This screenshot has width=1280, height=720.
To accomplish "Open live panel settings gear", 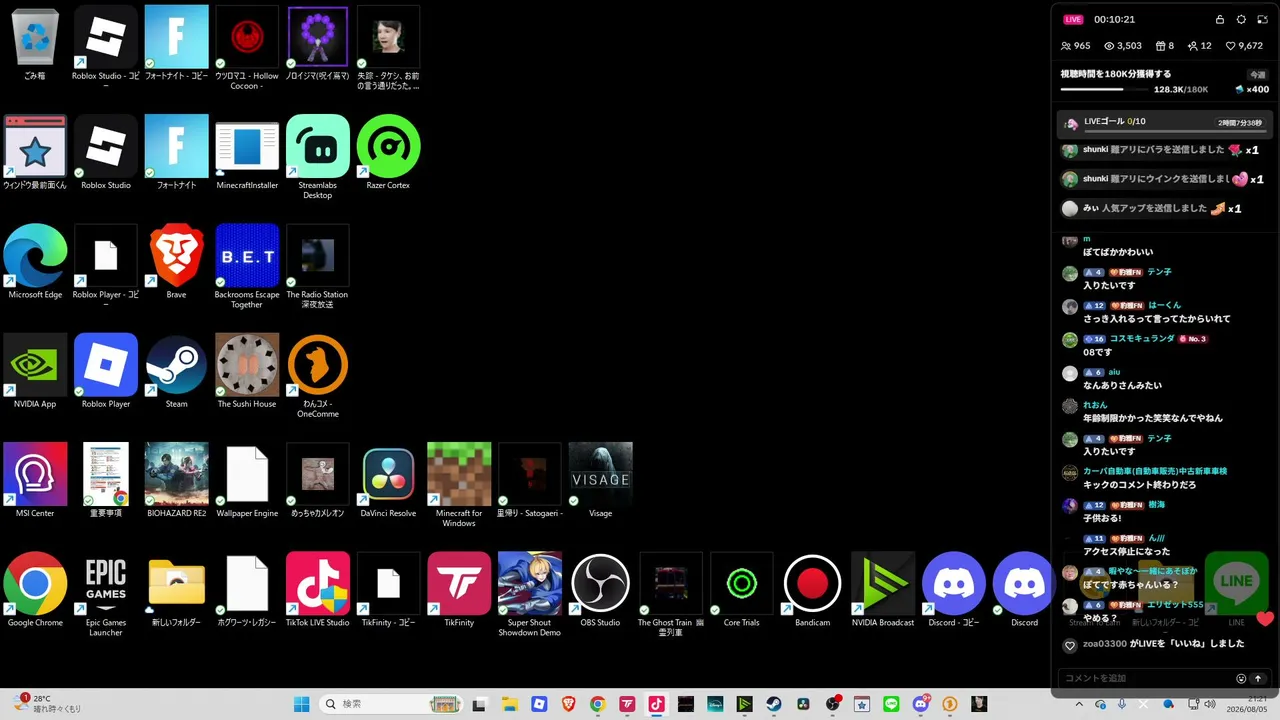I will point(1241,19).
